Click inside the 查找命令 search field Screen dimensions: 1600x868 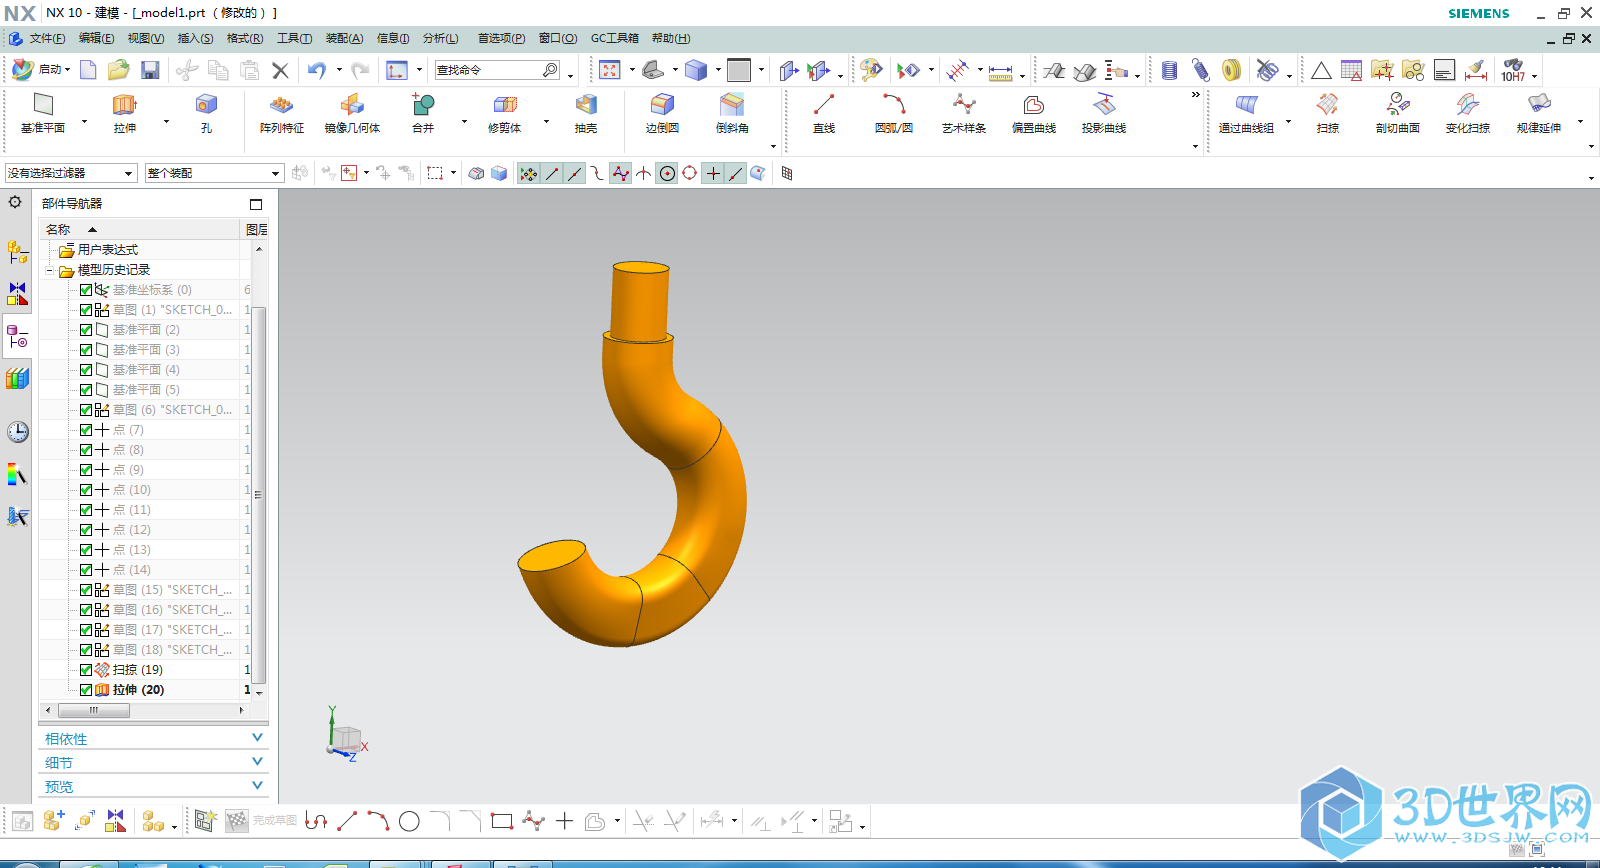coord(488,70)
